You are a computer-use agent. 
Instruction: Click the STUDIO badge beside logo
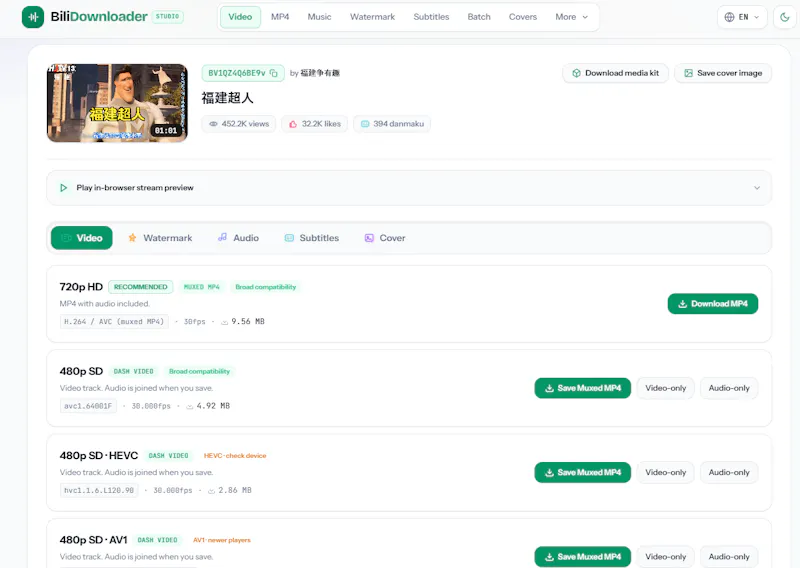167,17
